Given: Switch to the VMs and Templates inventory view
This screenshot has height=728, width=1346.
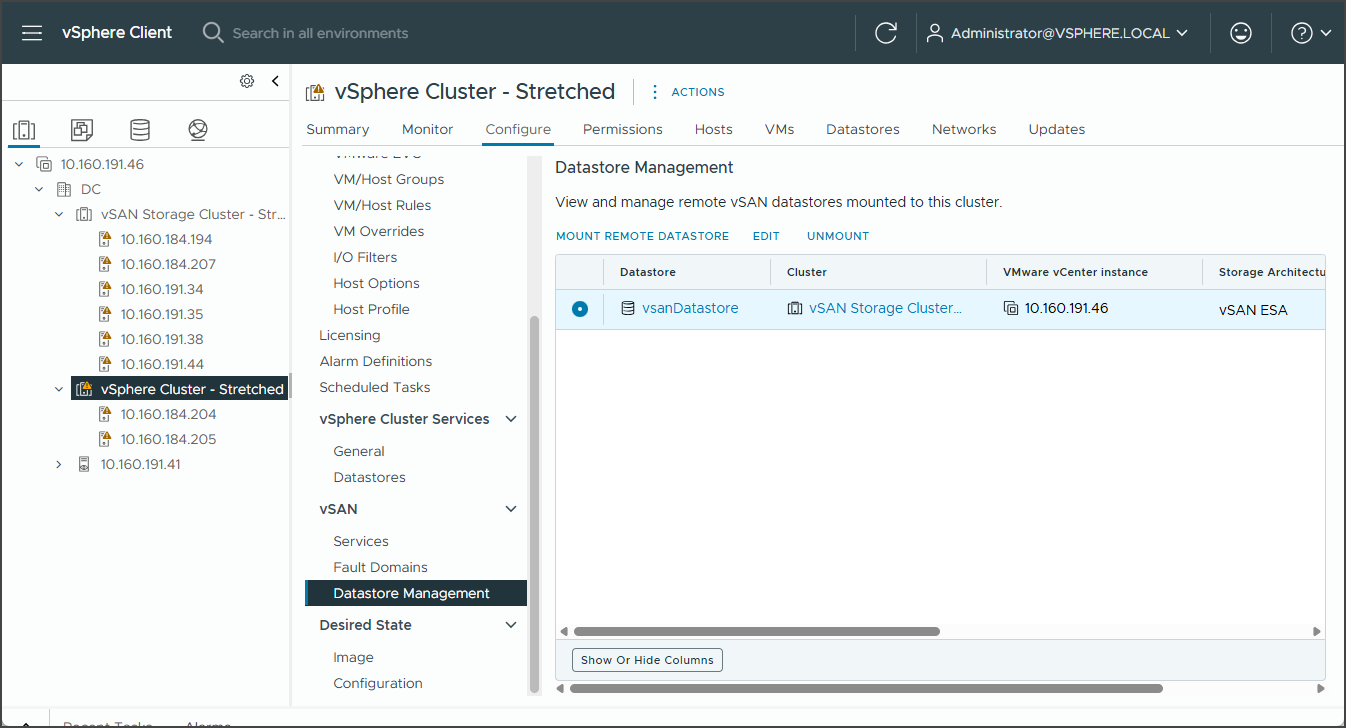Looking at the screenshot, I should tap(81, 129).
